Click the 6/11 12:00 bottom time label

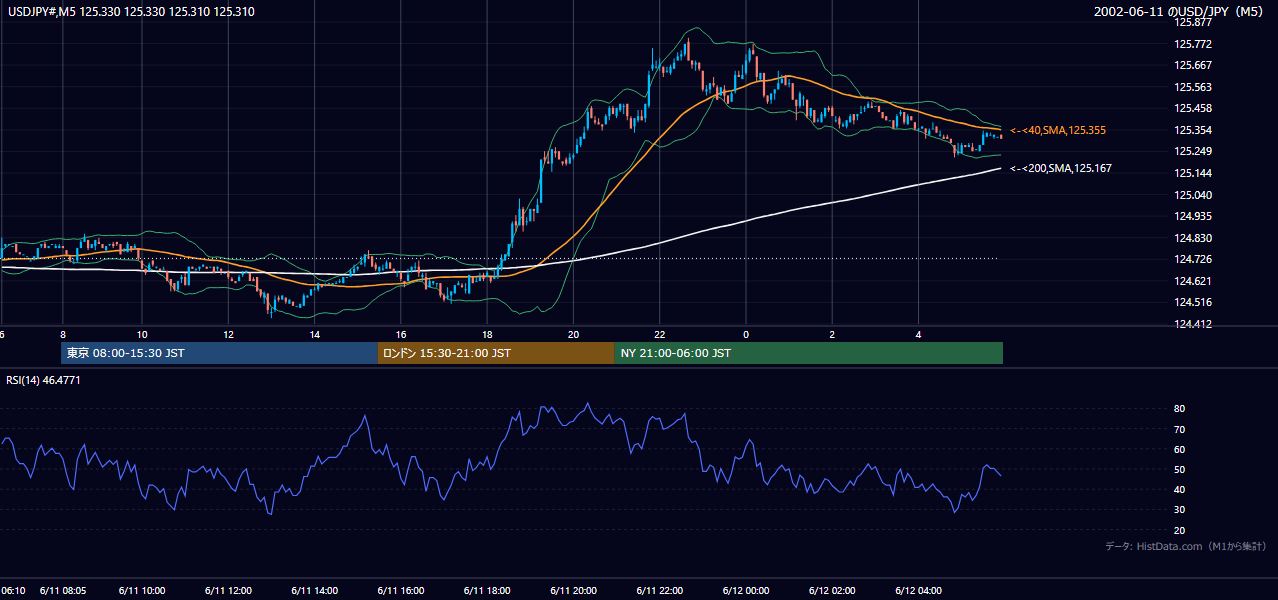click(x=229, y=590)
